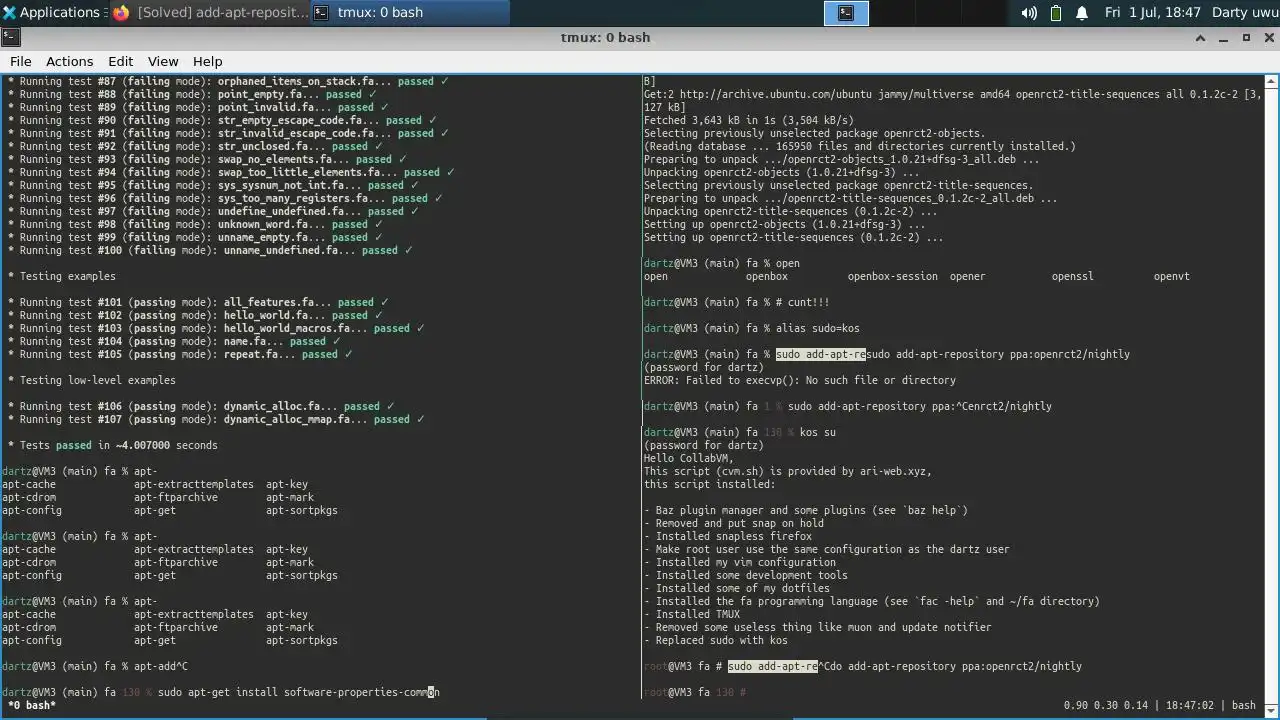Close the tmux terminal window

coord(1268,38)
